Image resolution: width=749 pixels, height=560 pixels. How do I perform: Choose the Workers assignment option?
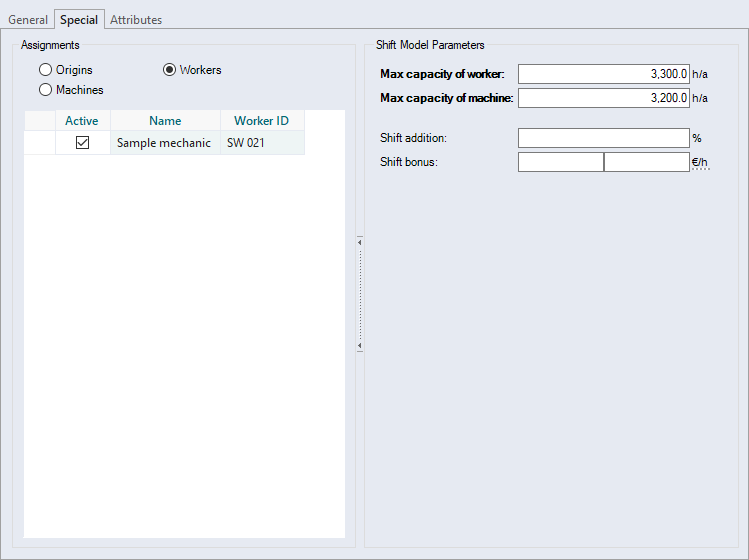tap(169, 70)
